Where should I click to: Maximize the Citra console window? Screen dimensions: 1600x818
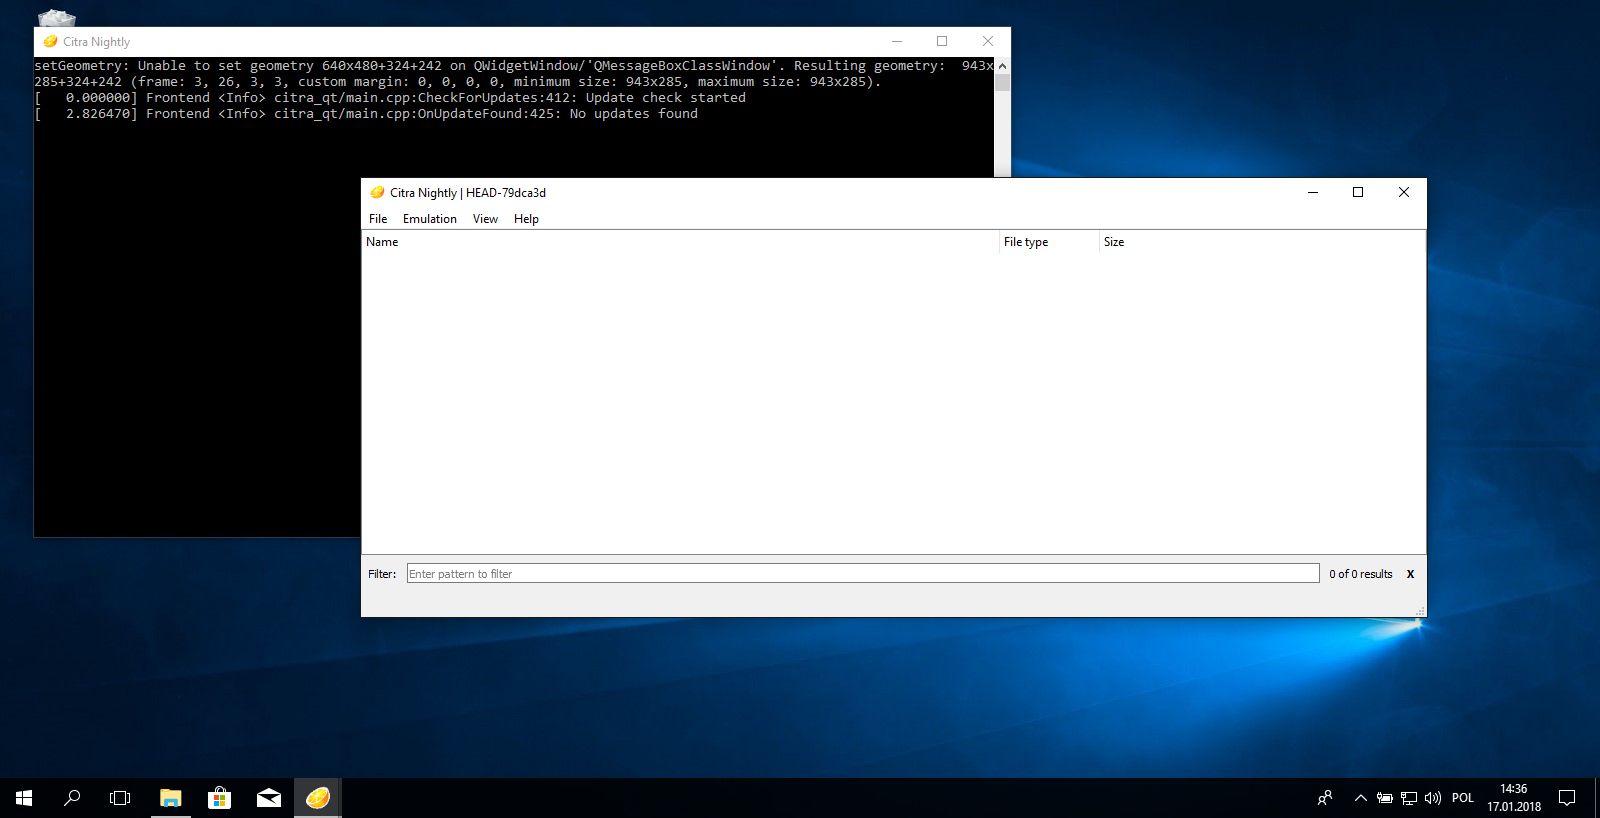tap(942, 41)
